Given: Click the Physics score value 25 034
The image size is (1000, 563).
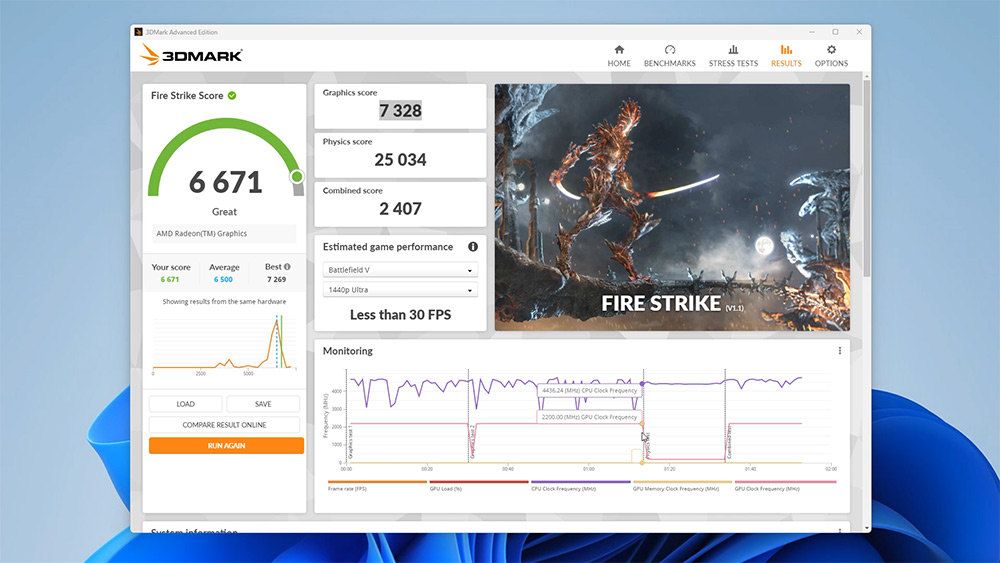Looking at the screenshot, I should click(401, 159).
